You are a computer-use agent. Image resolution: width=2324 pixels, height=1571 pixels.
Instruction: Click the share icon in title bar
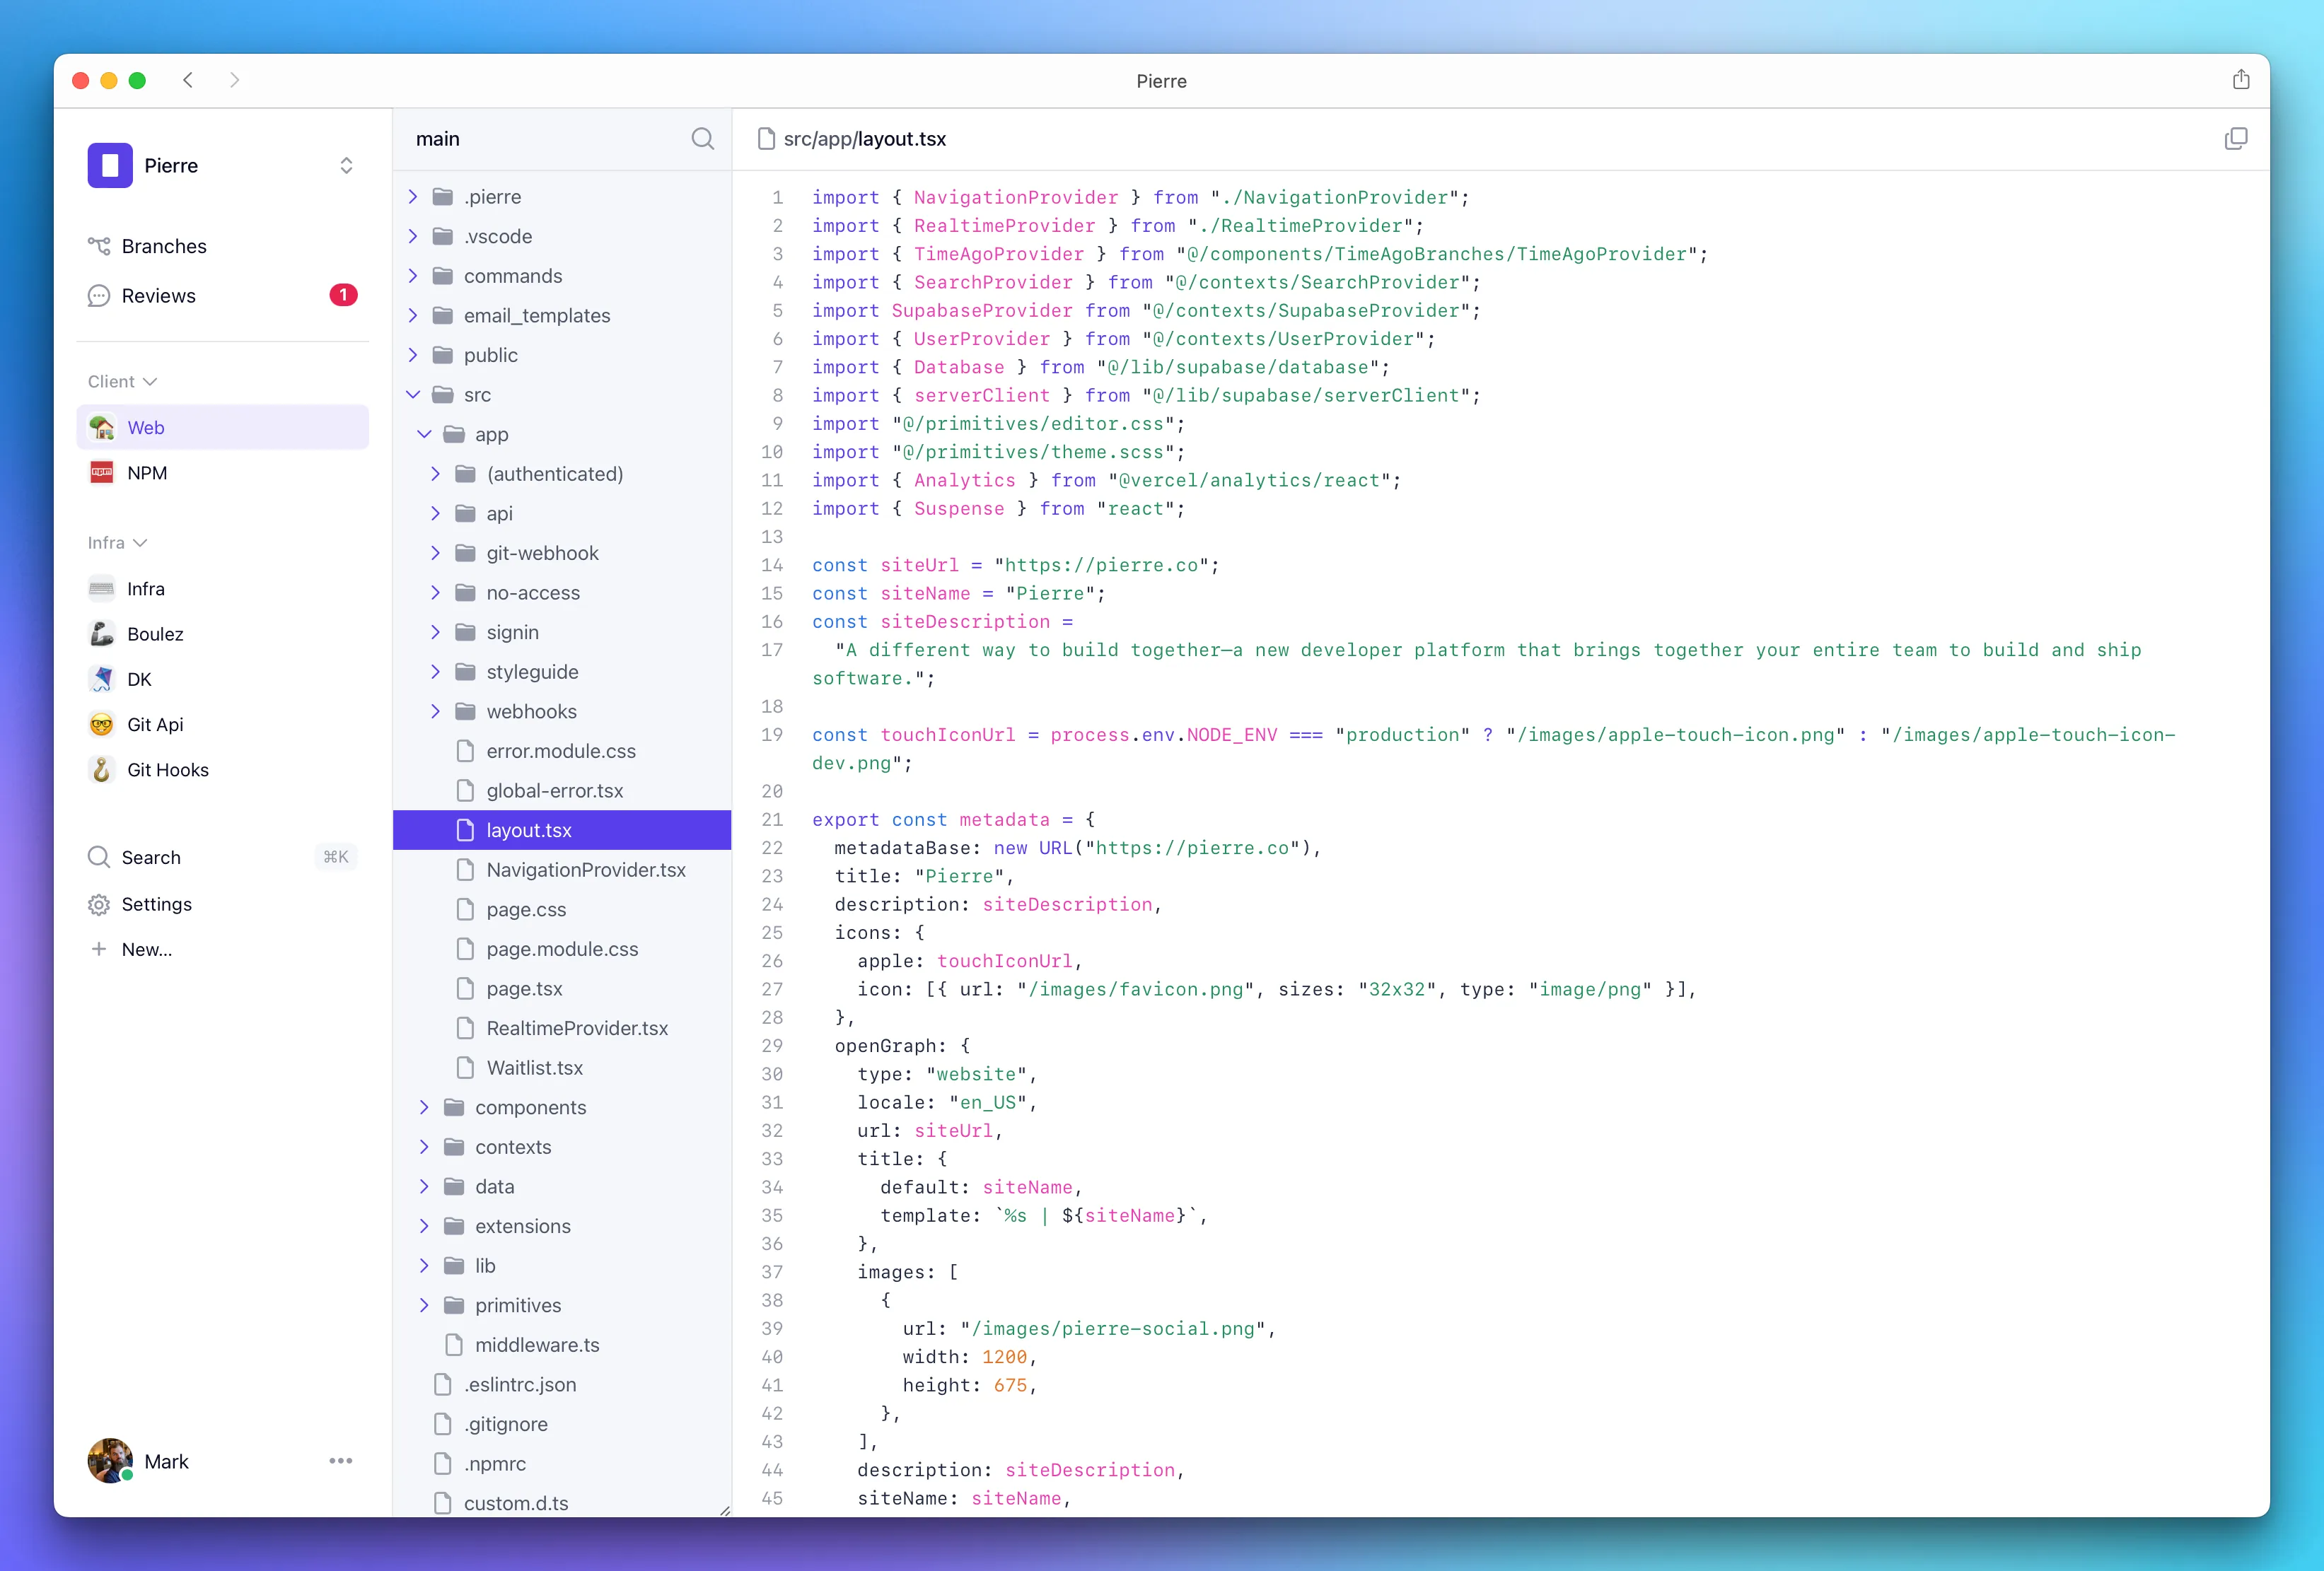click(2240, 80)
